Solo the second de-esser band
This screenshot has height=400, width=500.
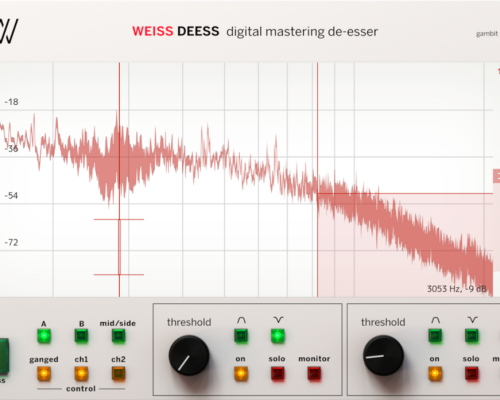472,373
